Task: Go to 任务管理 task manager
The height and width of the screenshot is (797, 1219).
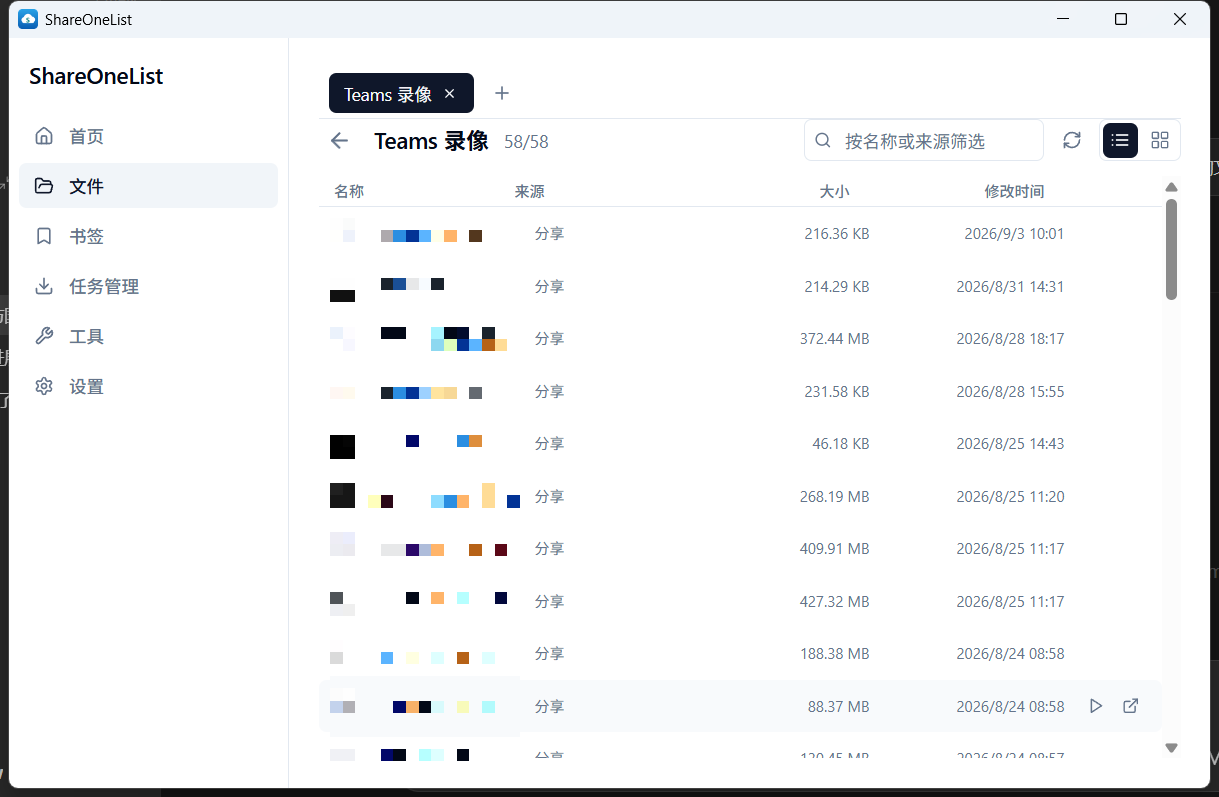Action: coord(148,286)
